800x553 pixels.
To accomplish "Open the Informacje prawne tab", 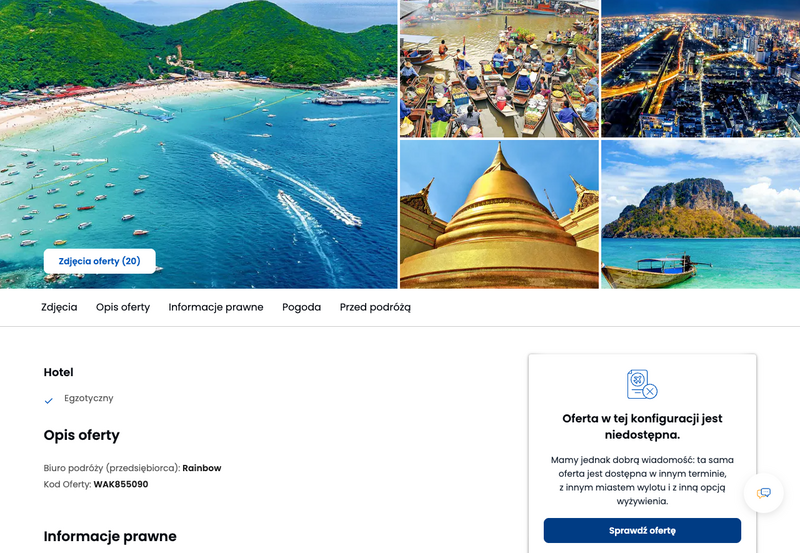I will (x=216, y=307).
